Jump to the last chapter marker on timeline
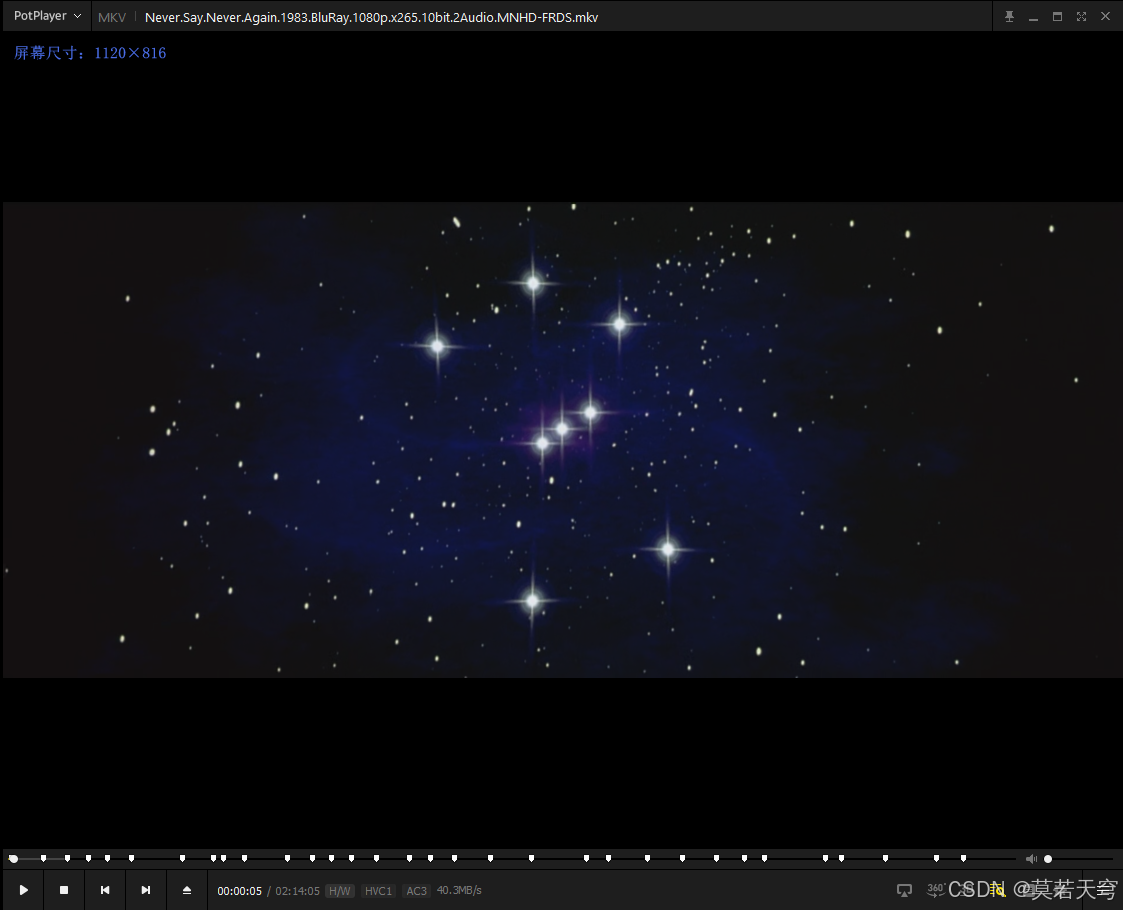This screenshot has width=1123, height=910. click(x=963, y=858)
